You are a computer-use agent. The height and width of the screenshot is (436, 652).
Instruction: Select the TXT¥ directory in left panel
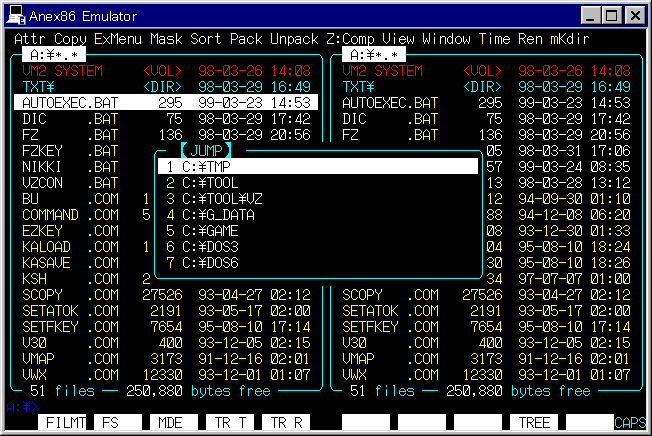42,87
